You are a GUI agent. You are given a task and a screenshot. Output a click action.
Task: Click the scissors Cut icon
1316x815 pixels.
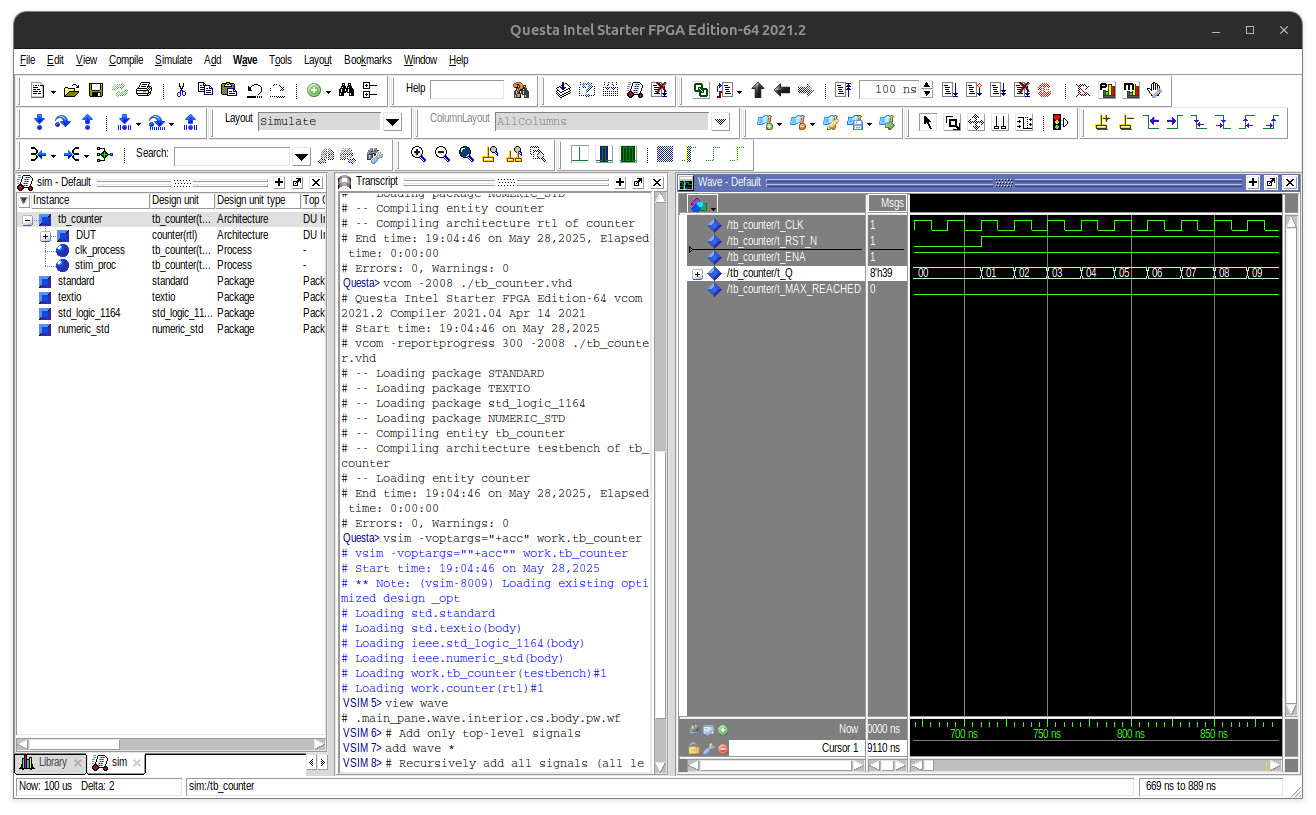(181, 90)
